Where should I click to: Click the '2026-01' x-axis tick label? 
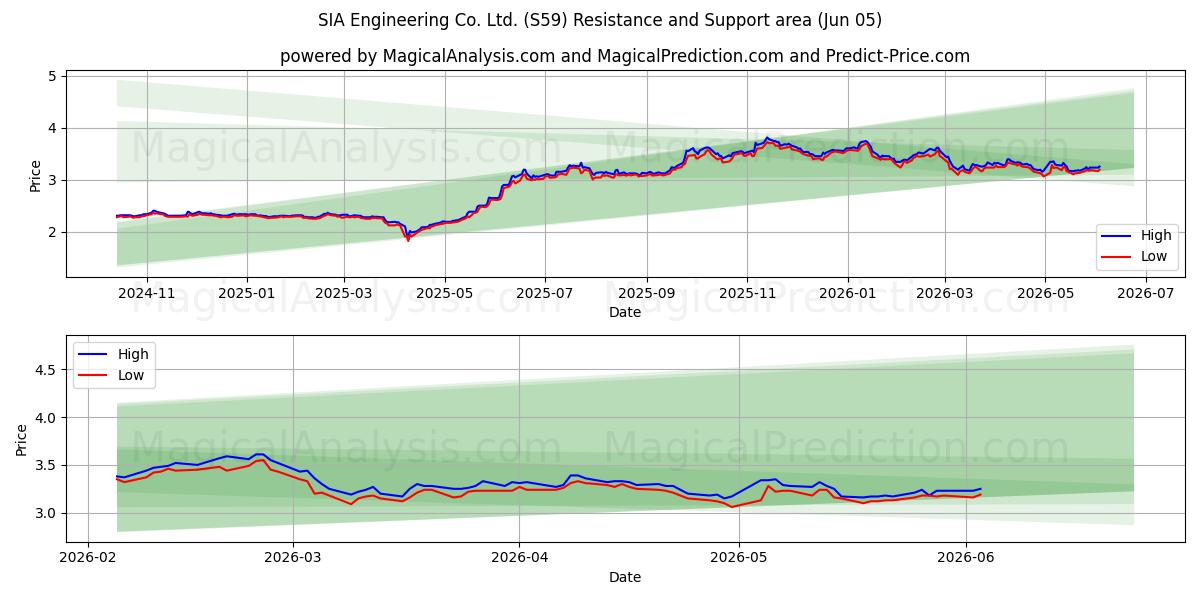click(847, 294)
